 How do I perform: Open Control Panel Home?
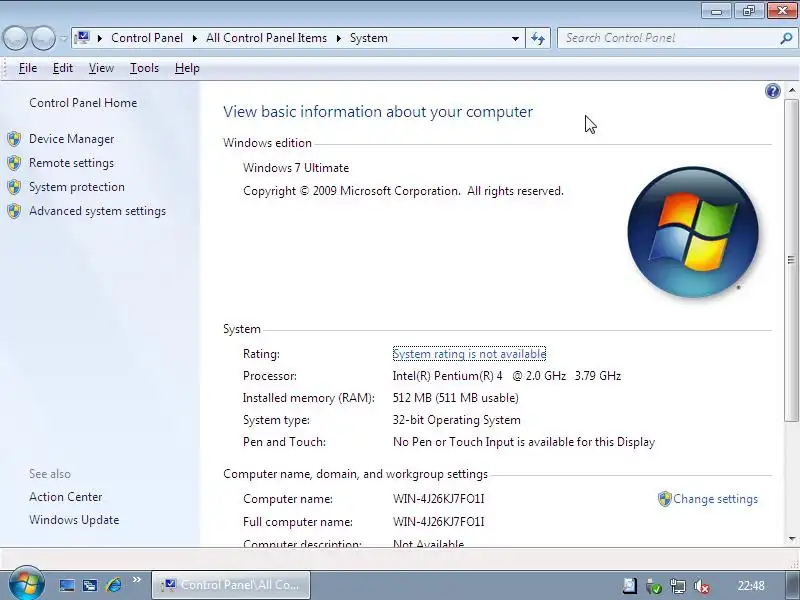[x=83, y=103]
